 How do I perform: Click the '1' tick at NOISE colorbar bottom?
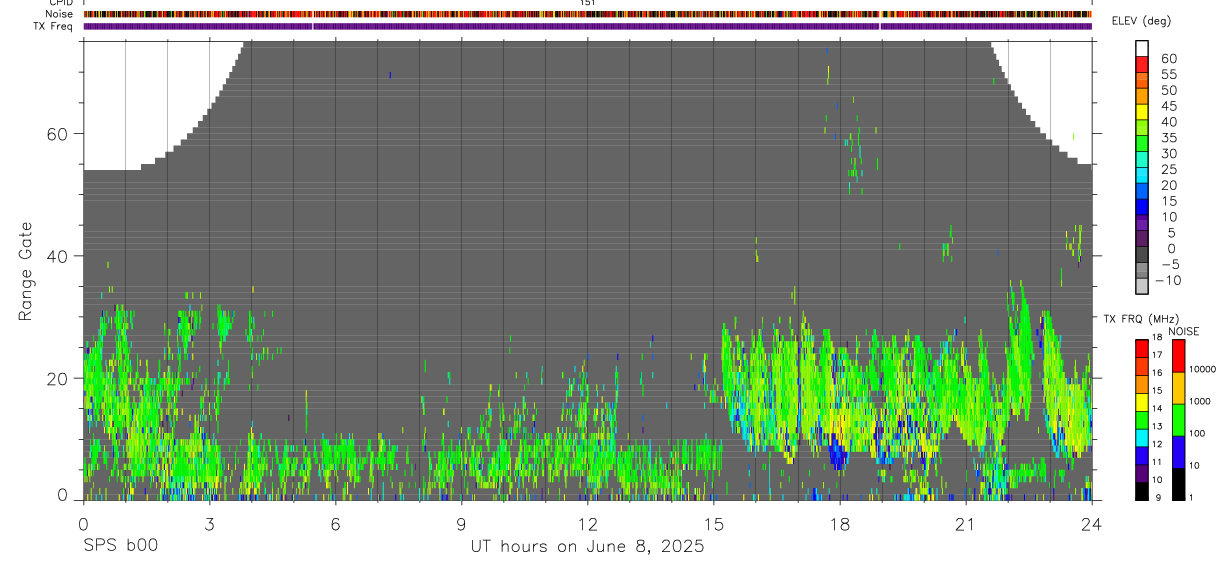pos(1193,497)
